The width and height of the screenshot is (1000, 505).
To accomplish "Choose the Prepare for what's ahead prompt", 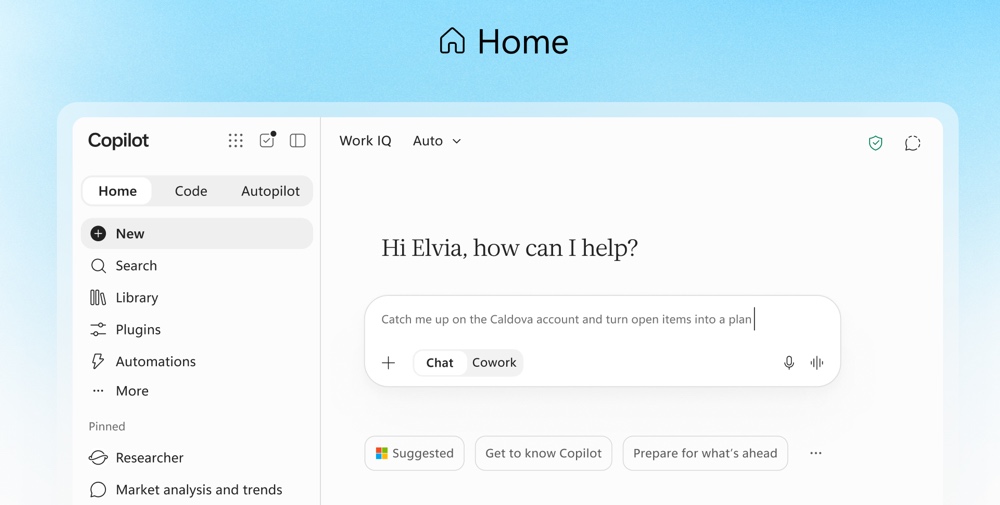I will point(705,453).
